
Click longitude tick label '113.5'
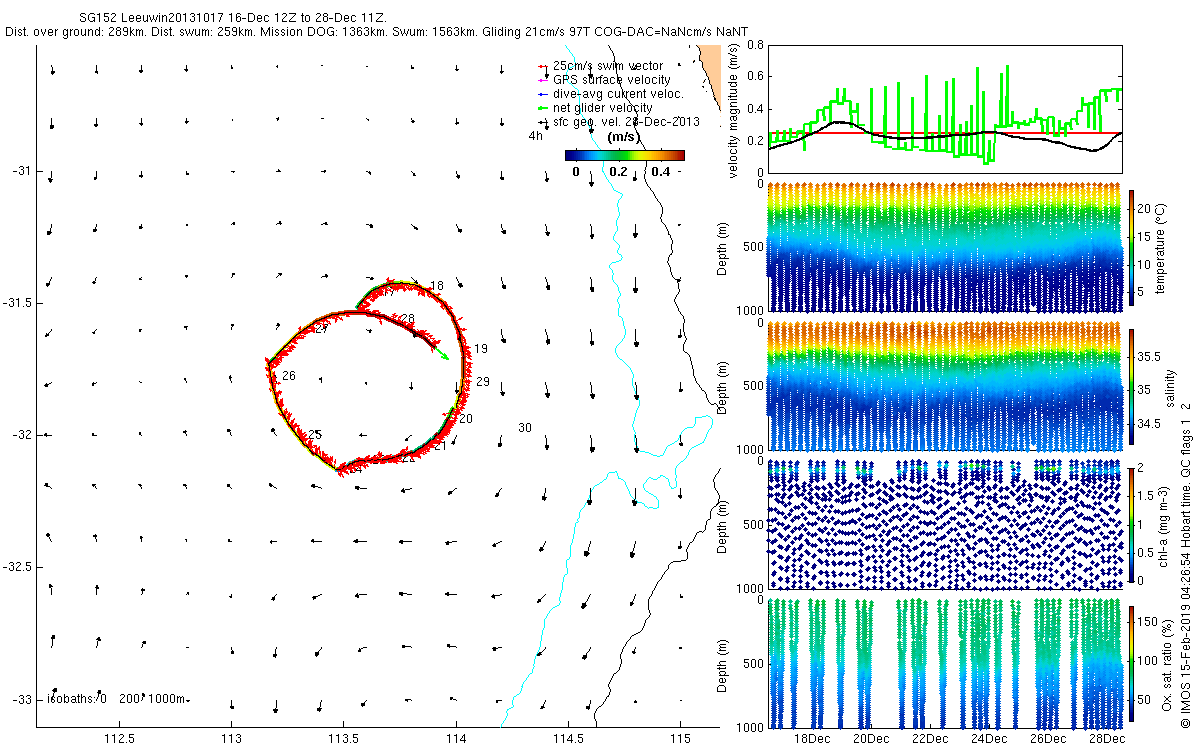344,739
